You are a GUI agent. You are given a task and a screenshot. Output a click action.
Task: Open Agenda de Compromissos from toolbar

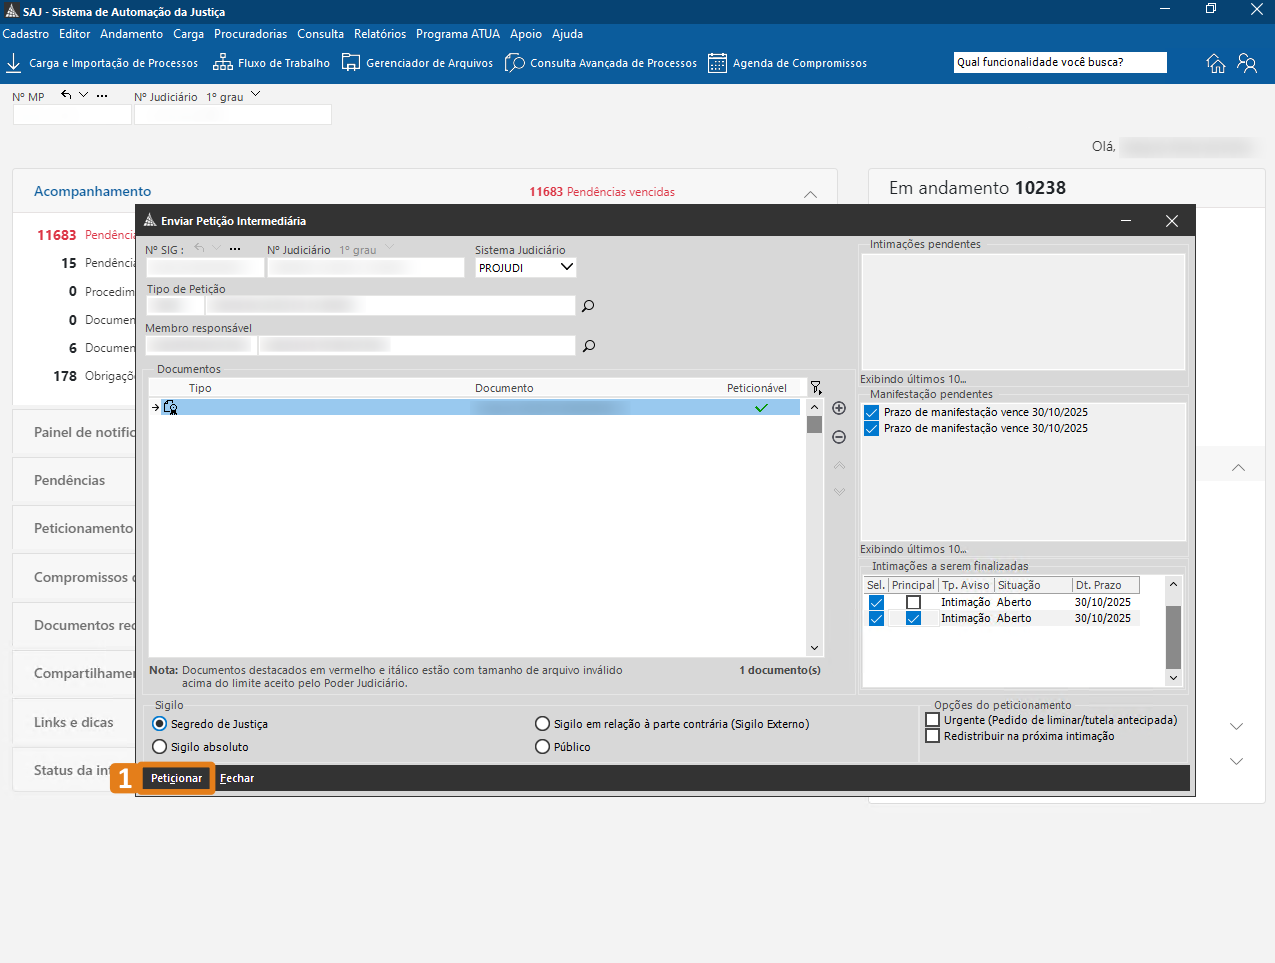(787, 63)
